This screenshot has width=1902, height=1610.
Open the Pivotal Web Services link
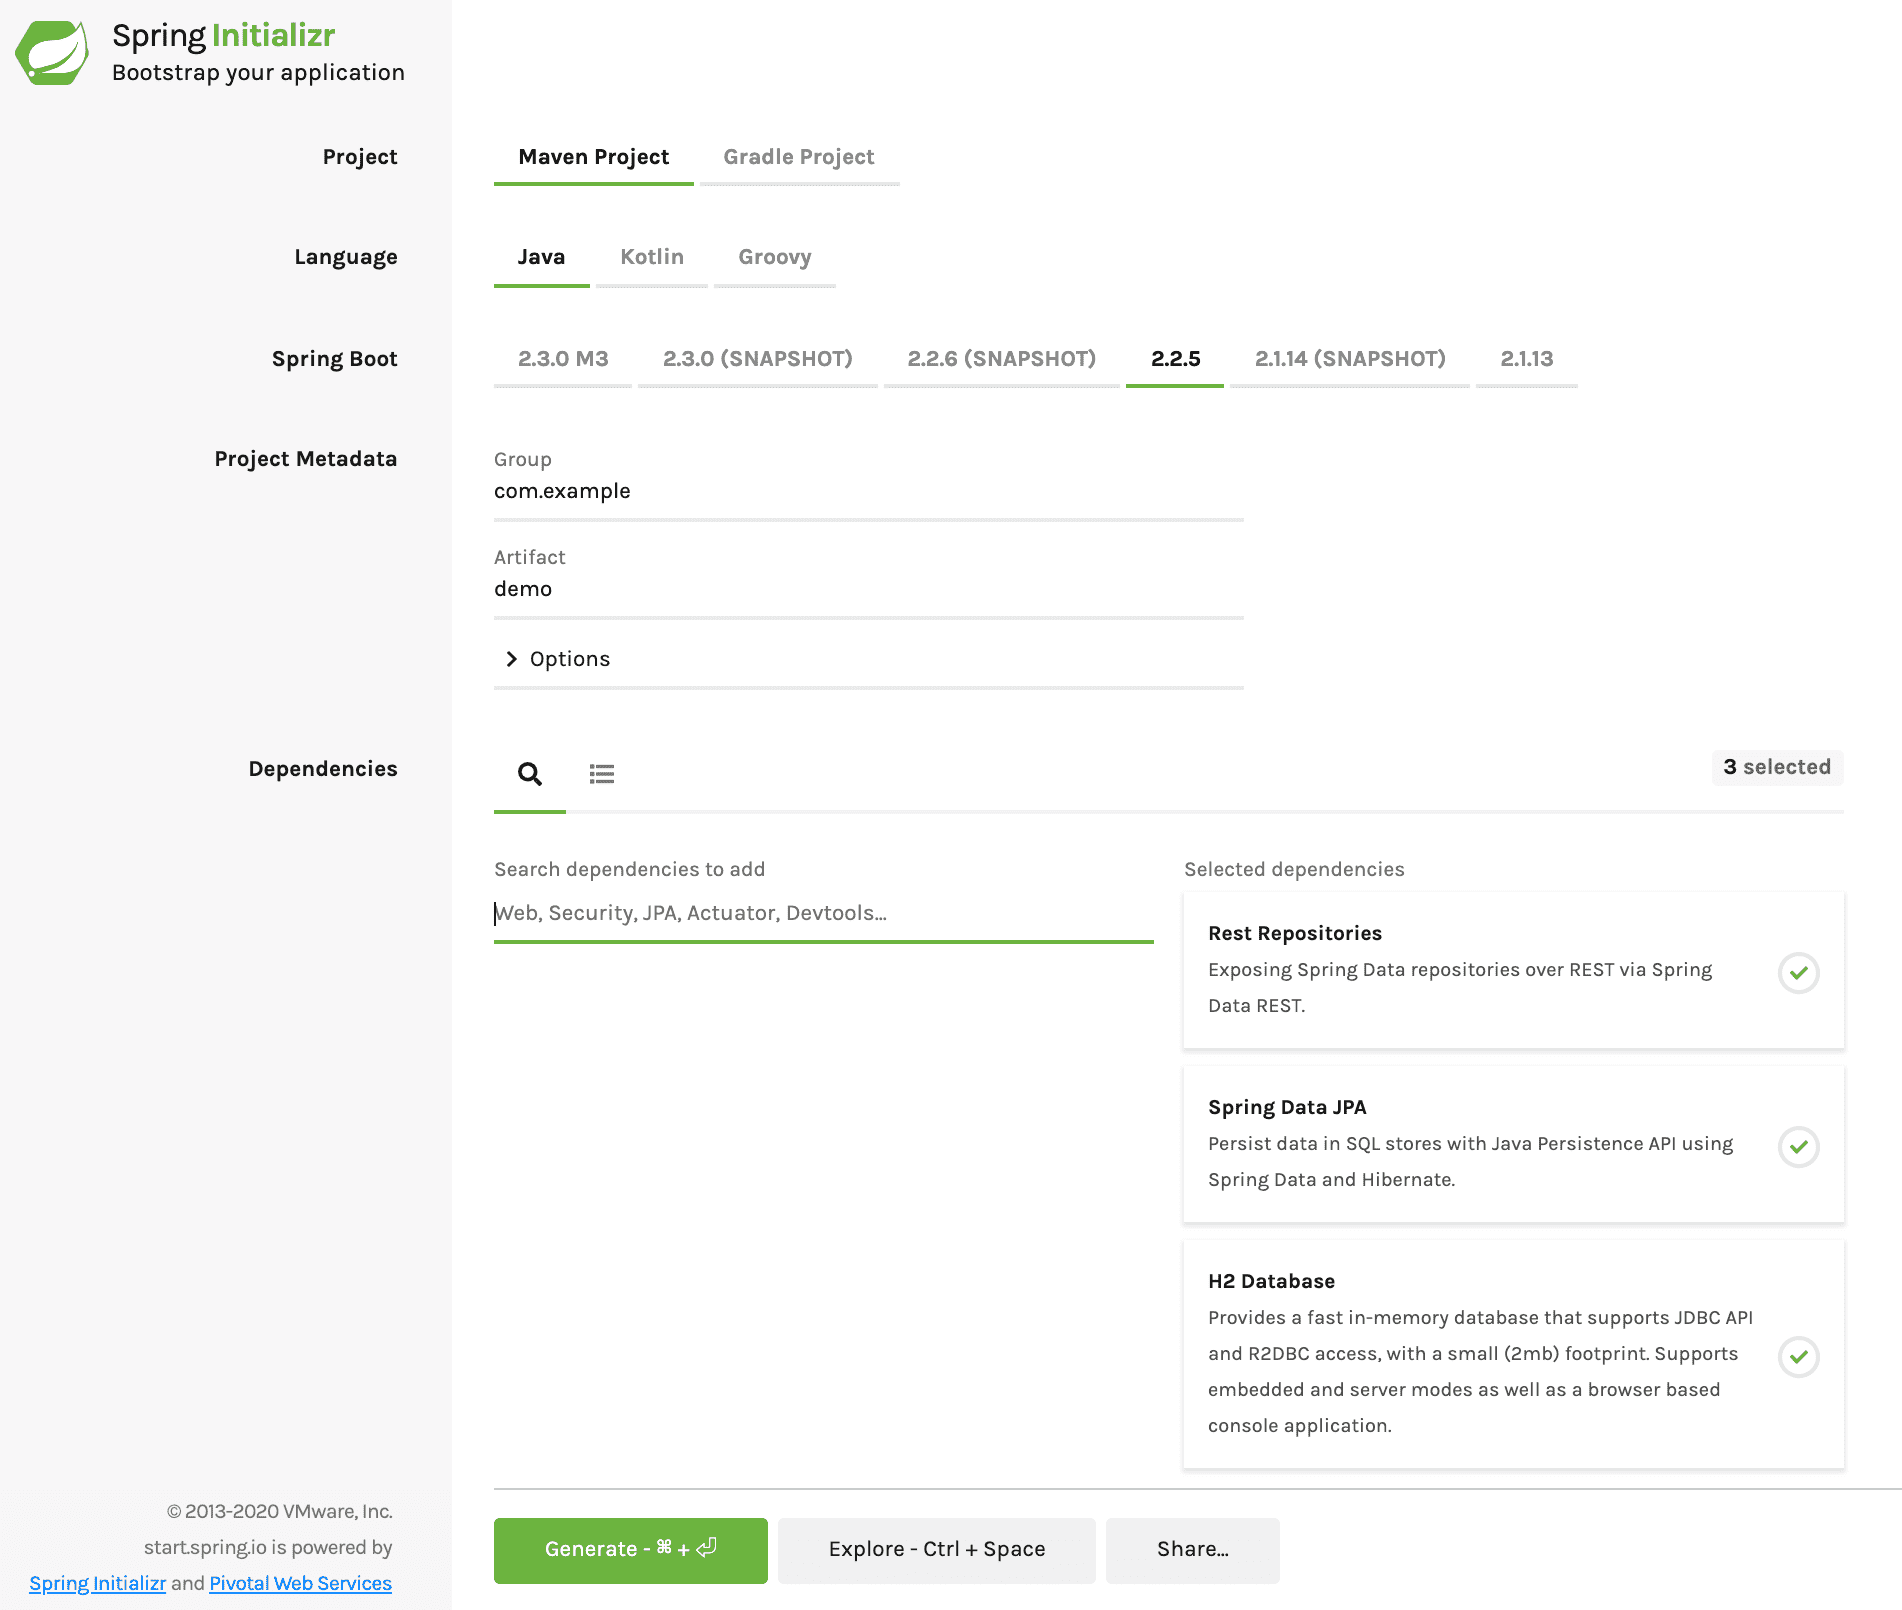pyautogui.click(x=301, y=1583)
